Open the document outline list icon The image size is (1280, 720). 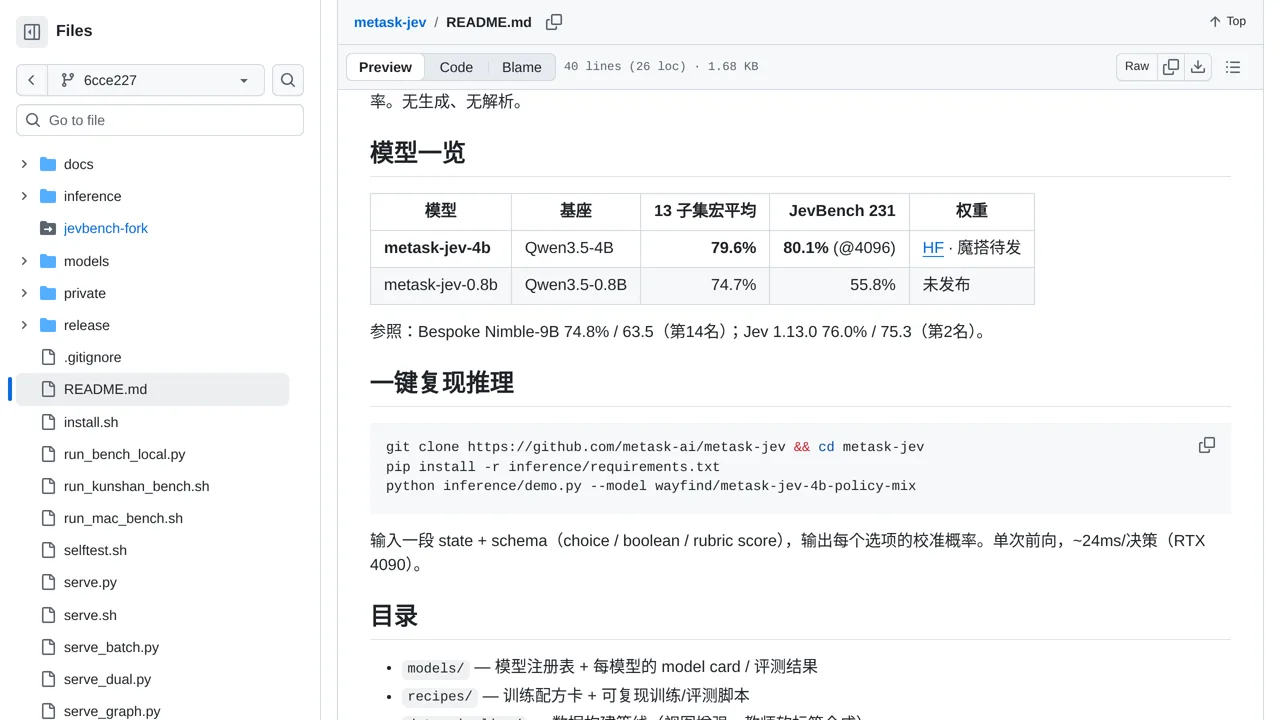pos(1233,67)
